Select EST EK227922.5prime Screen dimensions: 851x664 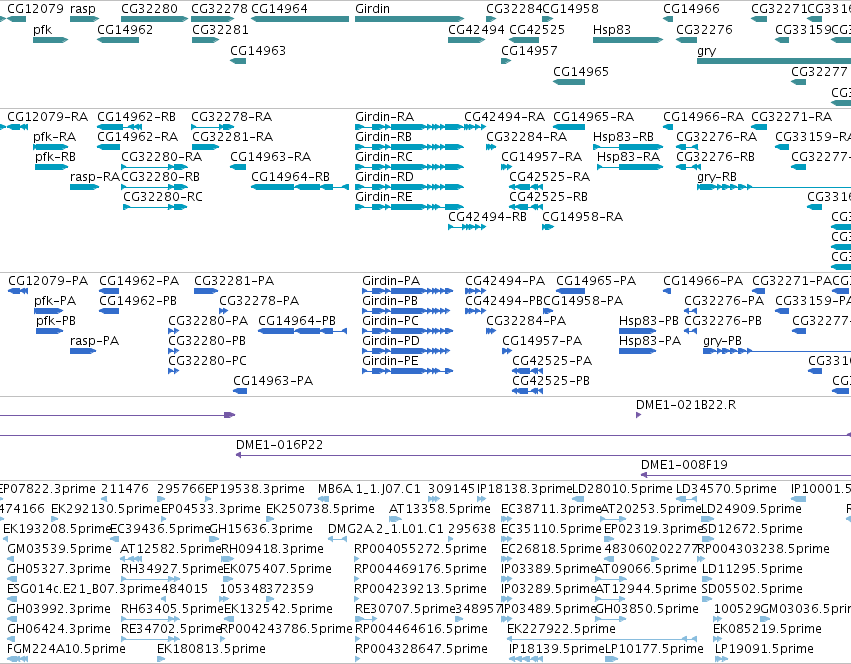coord(561,629)
